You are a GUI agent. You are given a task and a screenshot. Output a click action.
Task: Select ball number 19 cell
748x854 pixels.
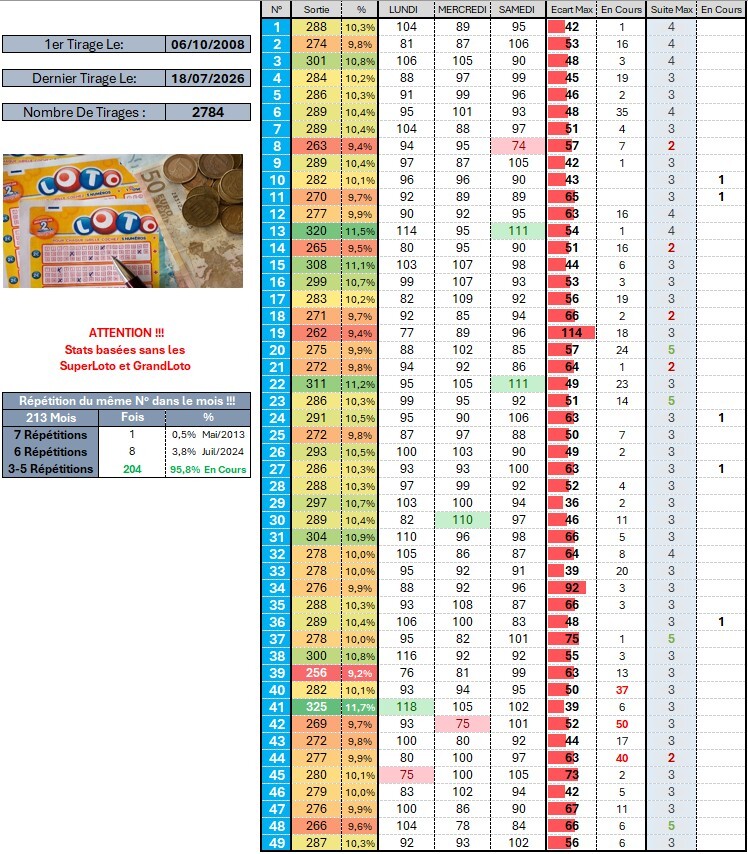coord(277,333)
